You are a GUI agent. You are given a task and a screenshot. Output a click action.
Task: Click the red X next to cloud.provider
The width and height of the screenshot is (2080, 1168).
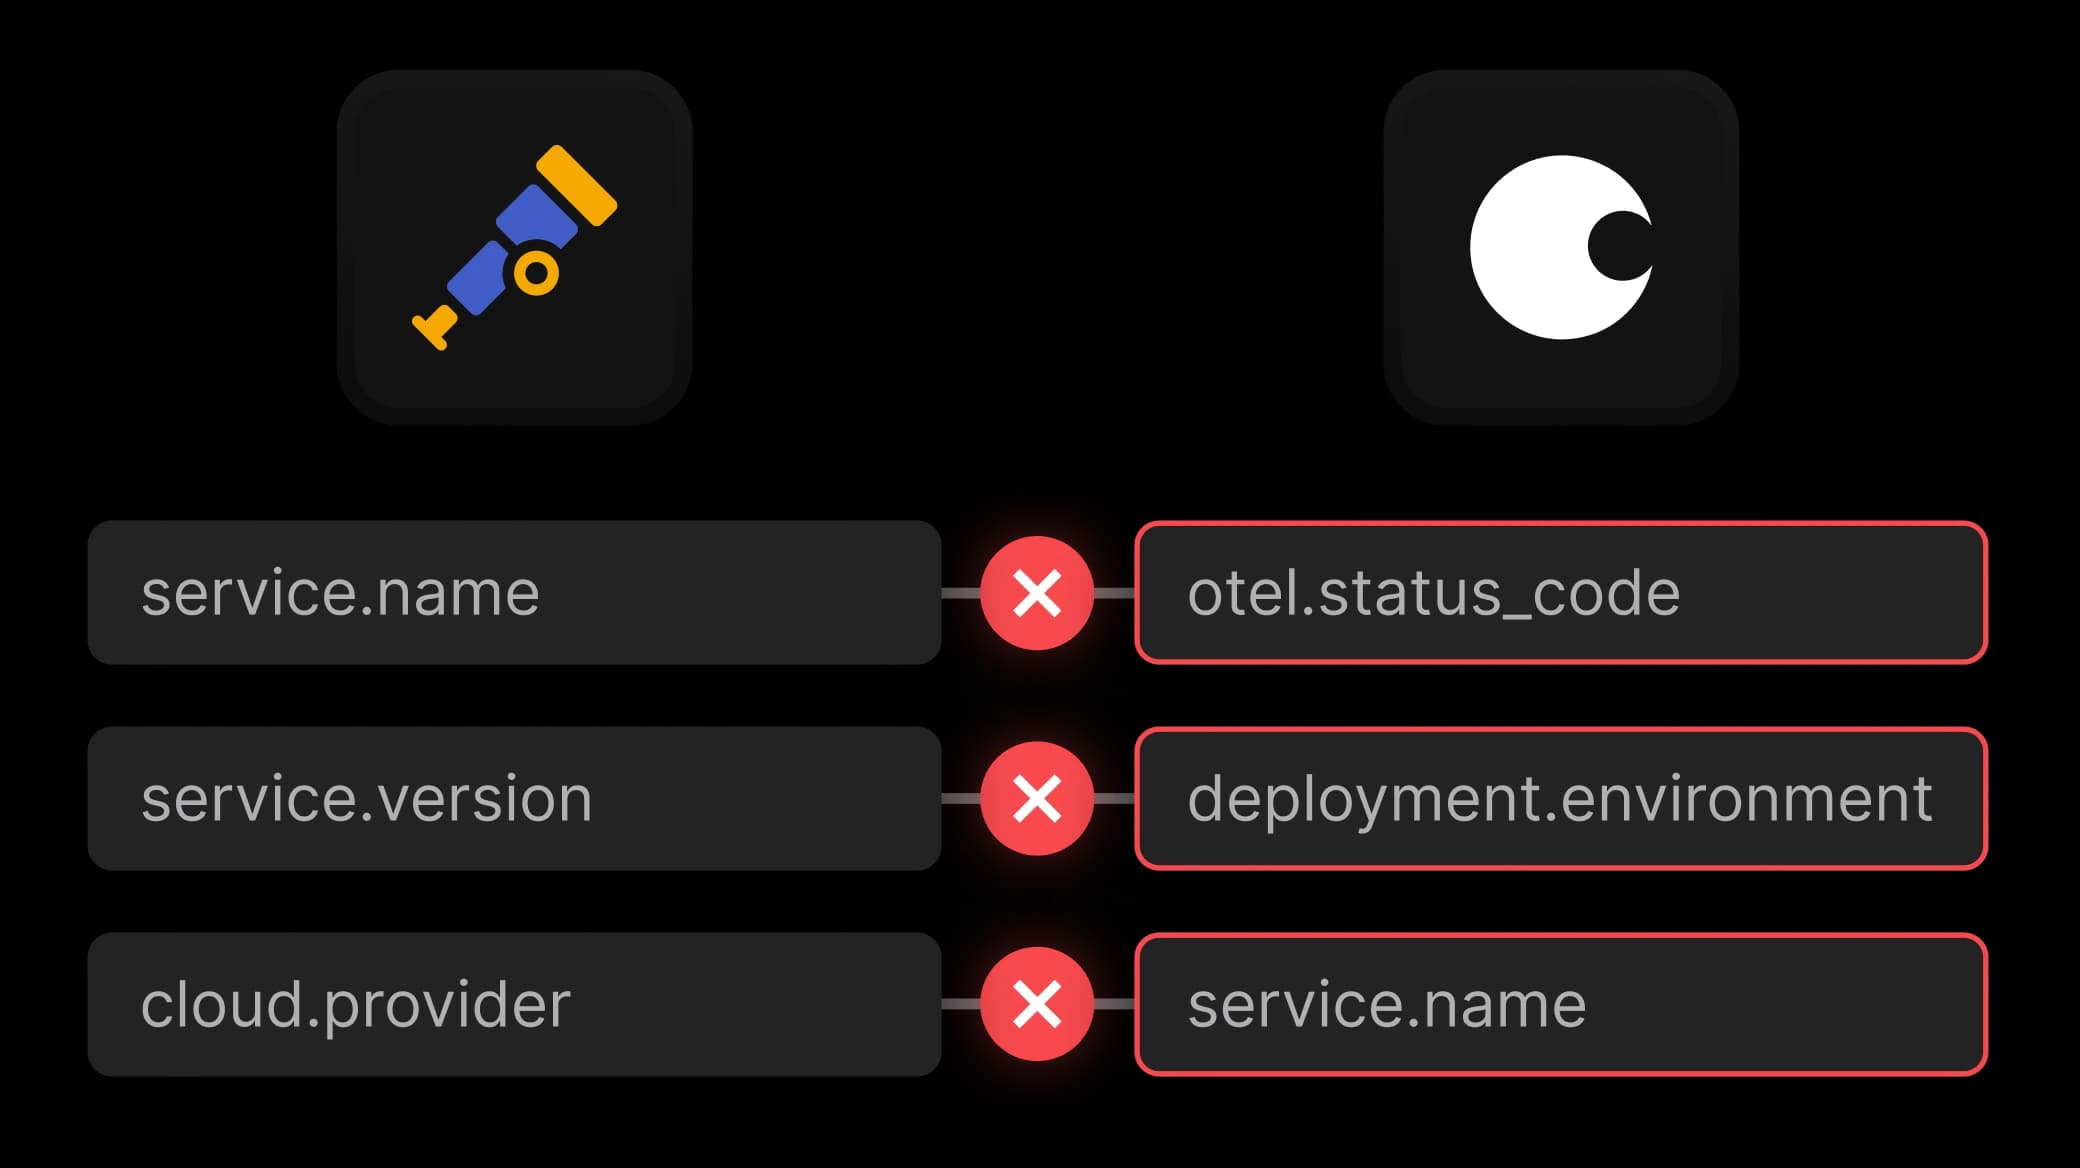point(1037,1004)
